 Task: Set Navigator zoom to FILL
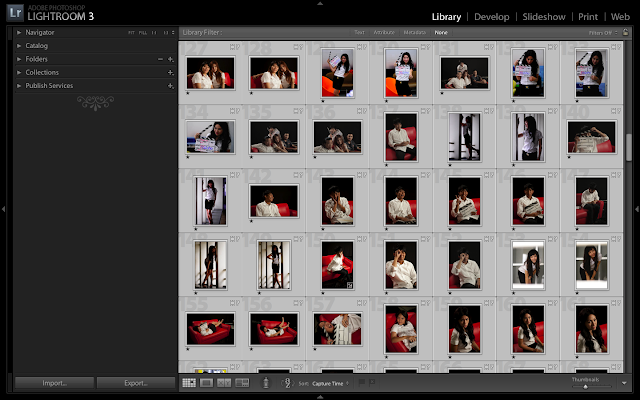[143, 33]
